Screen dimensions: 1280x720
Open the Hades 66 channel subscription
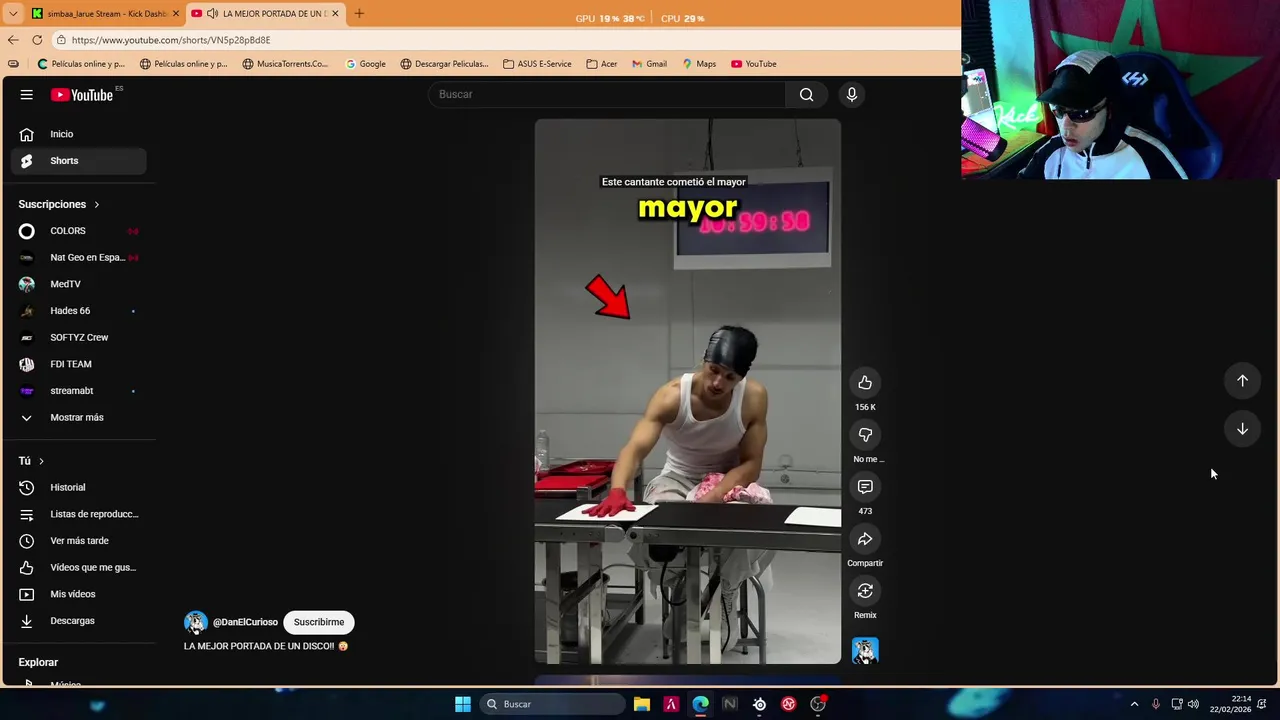tap(78, 311)
